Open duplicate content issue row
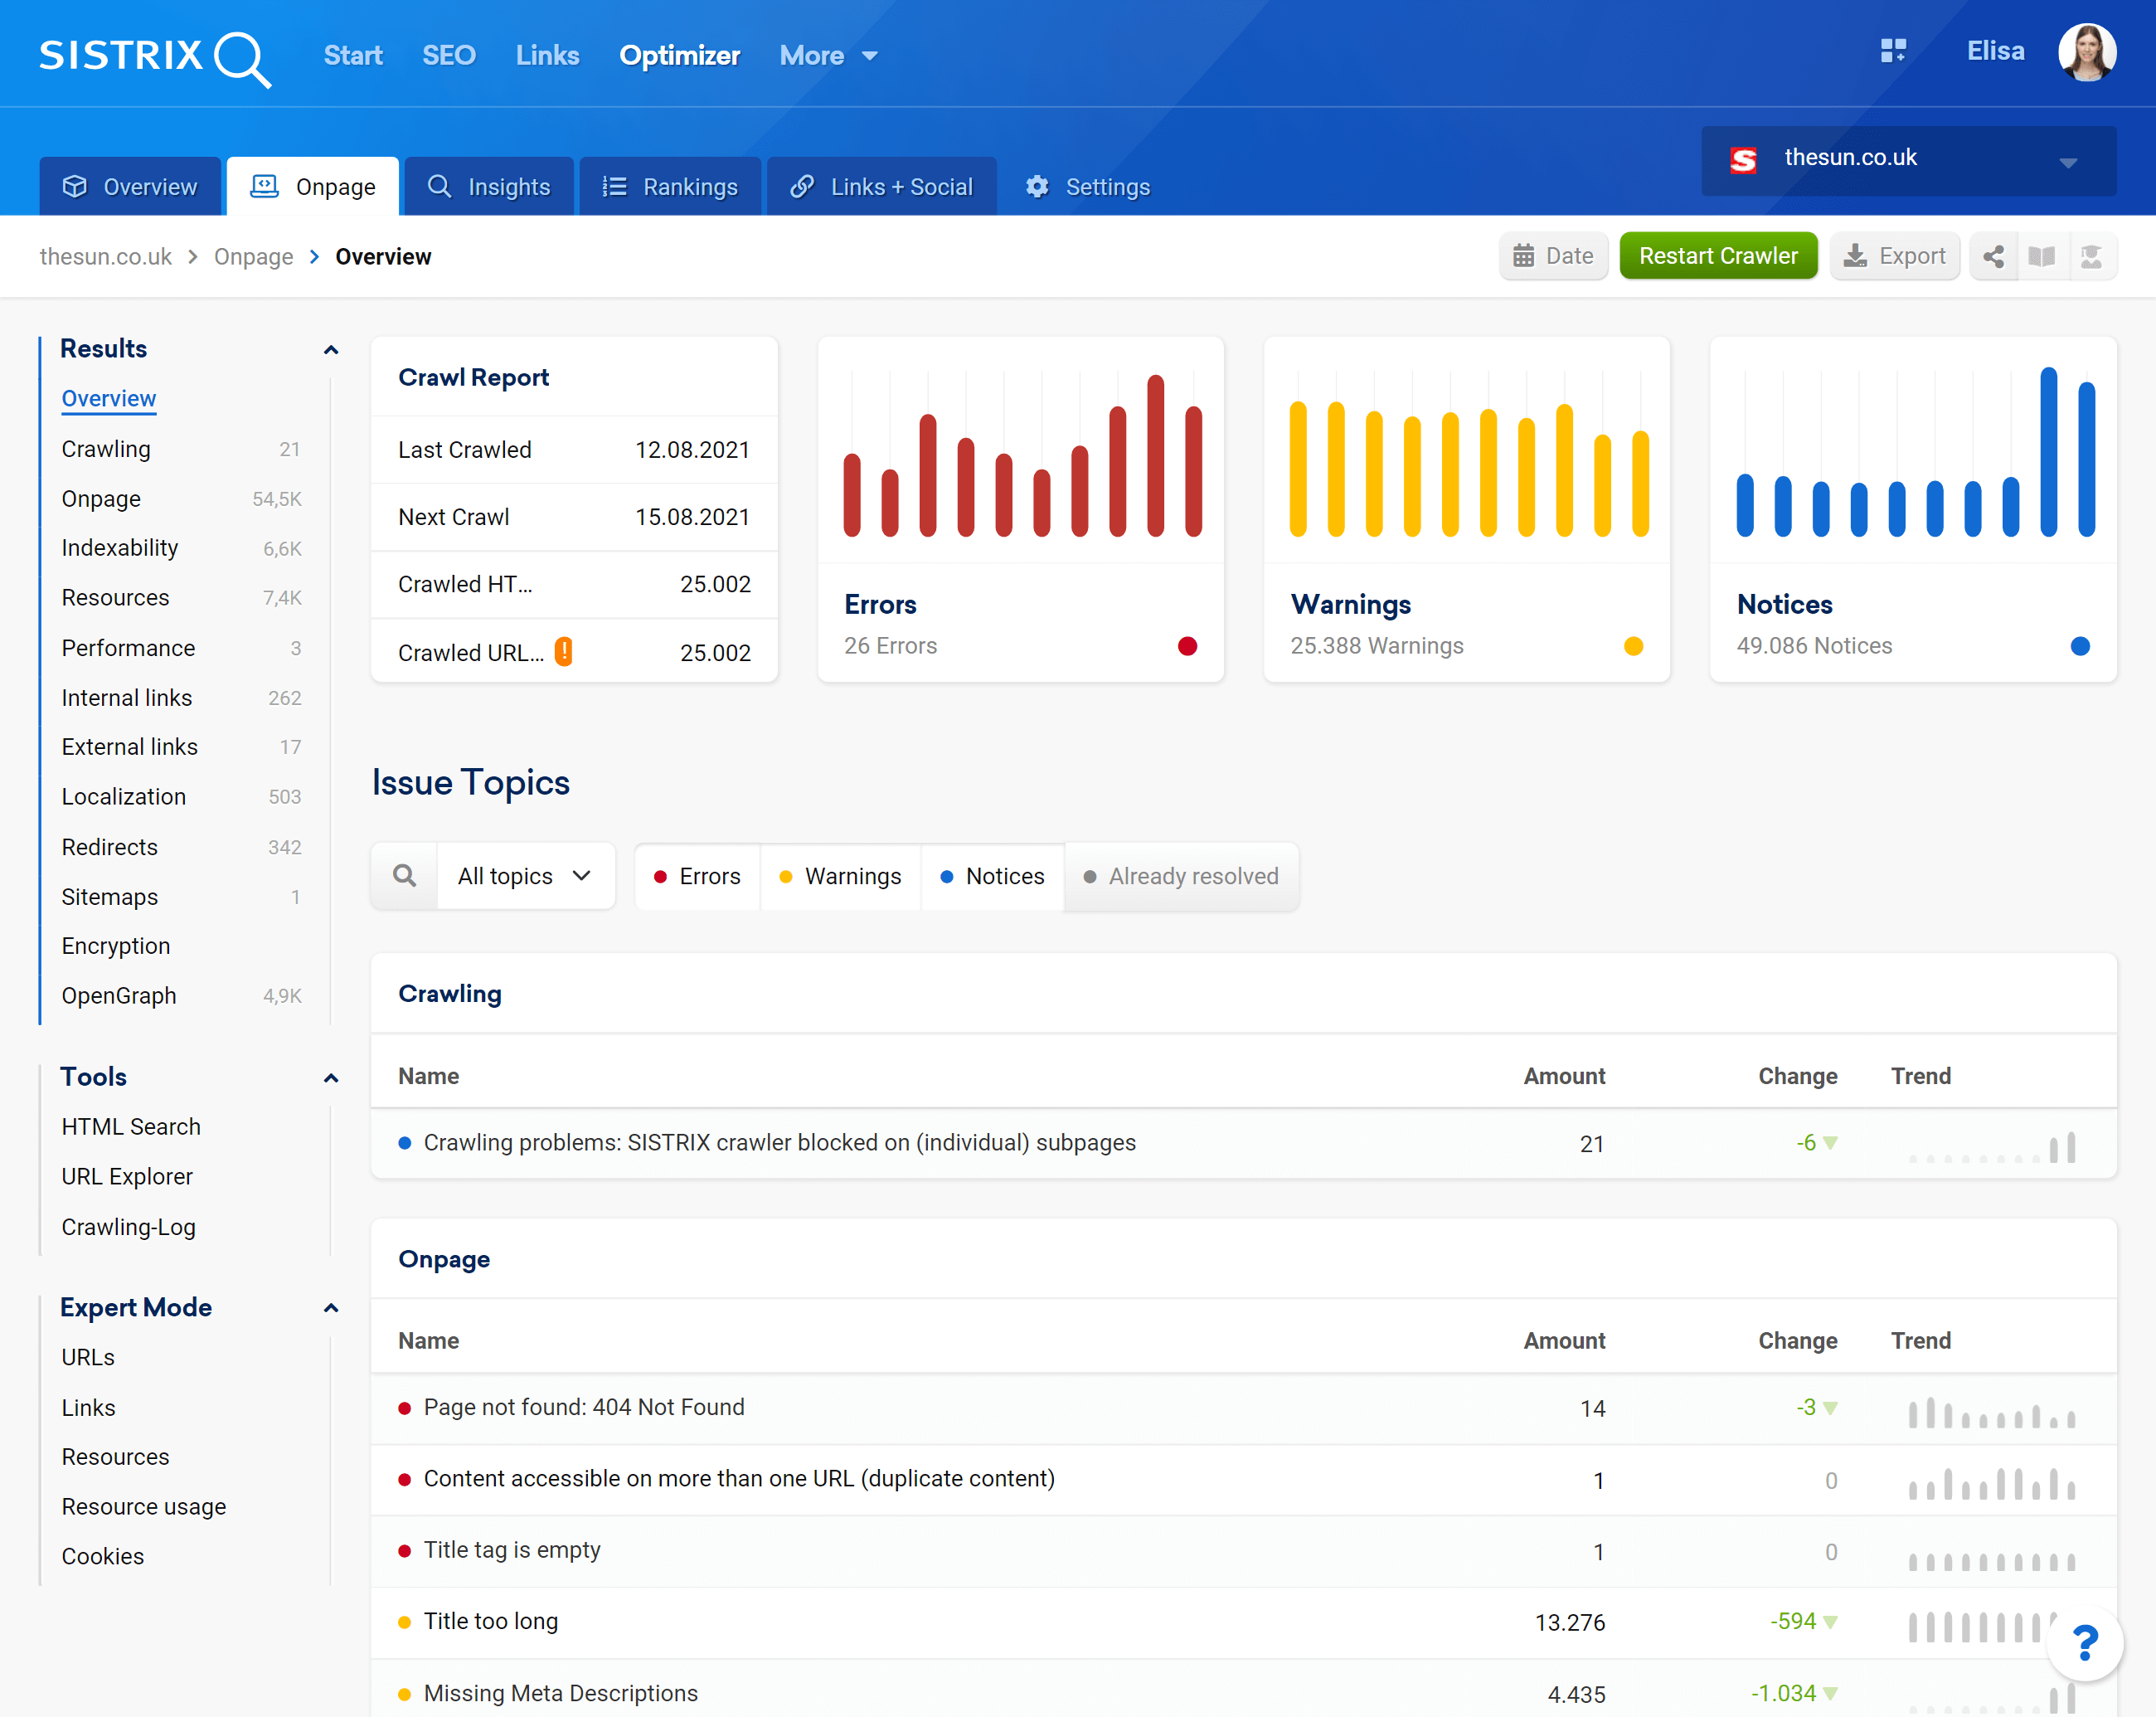This screenshot has width=2156, height=1717. [x=1243, y=1480]
